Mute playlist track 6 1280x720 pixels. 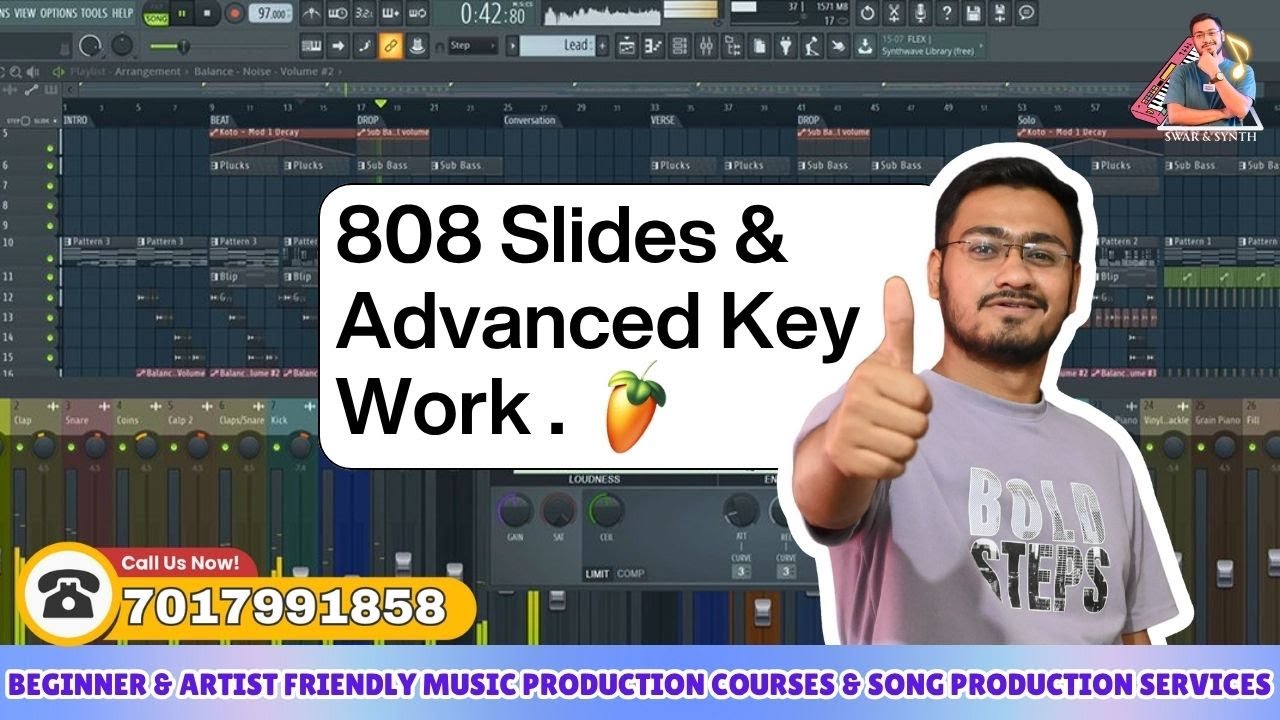click(50, 165)
